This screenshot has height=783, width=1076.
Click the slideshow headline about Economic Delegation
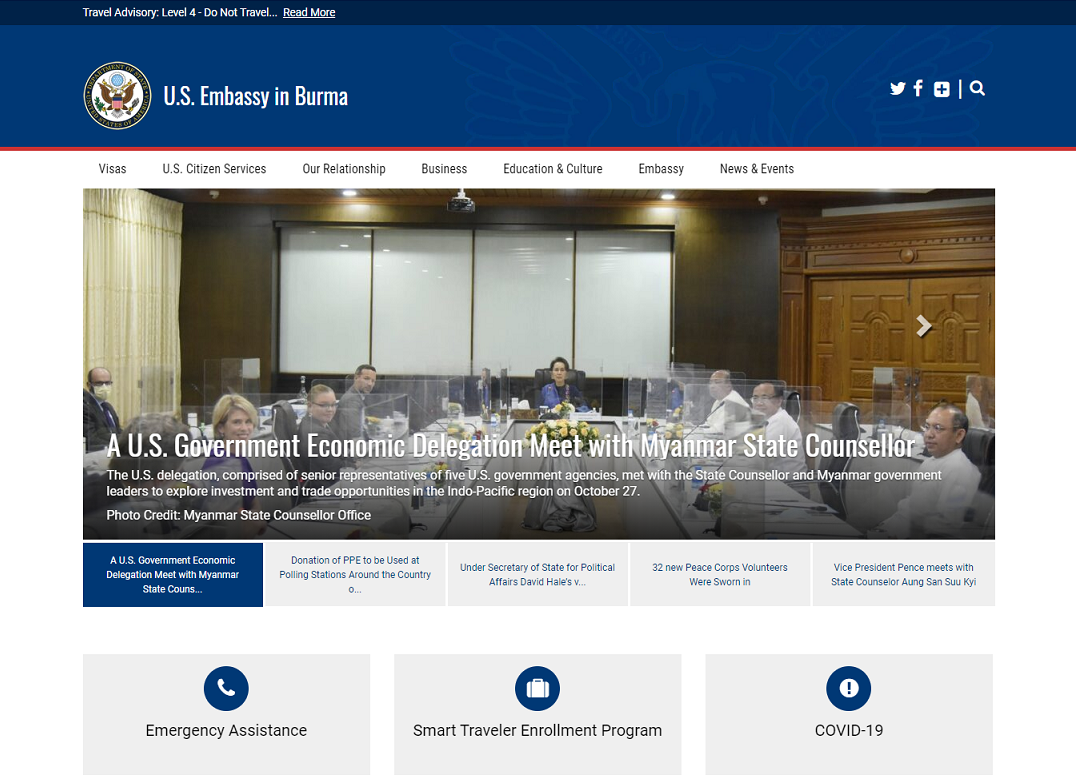511,446
